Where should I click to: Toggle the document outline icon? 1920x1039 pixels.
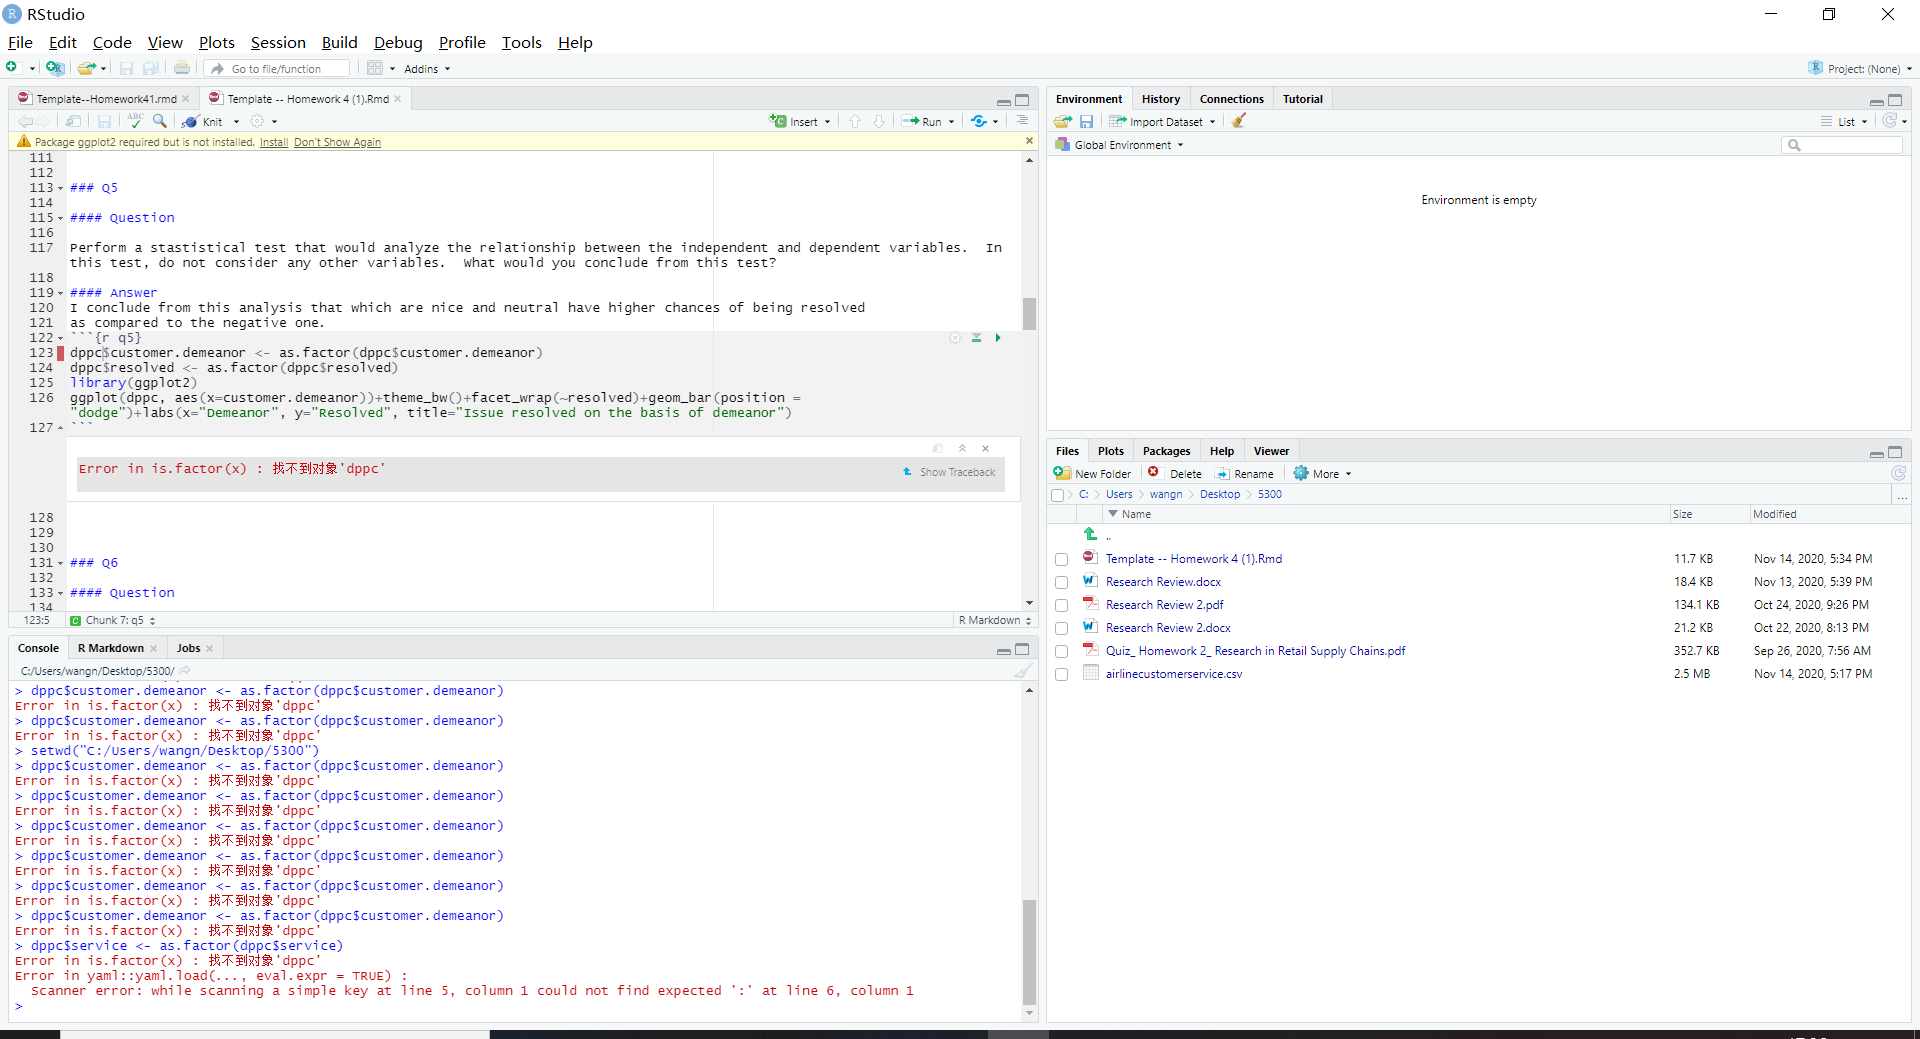tap(1022, 121)
